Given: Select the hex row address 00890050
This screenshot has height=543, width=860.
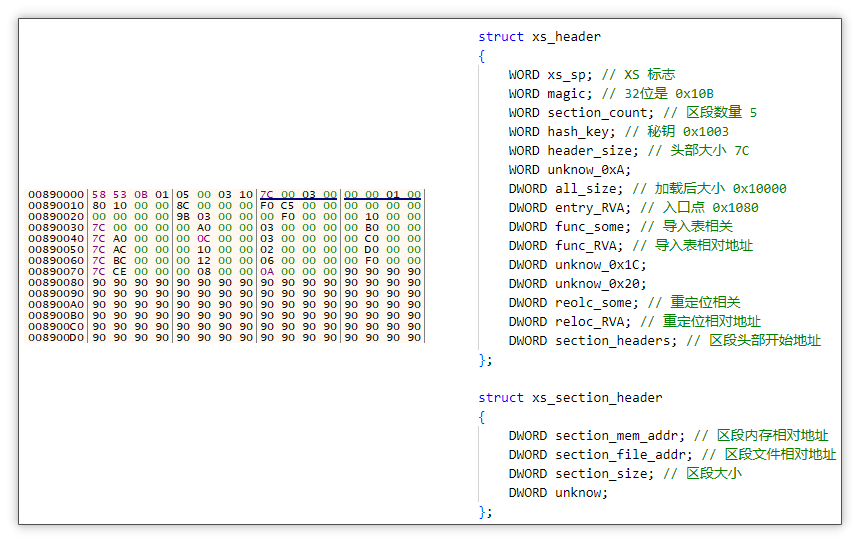Looking at the screenshot, I should pos(56,250).
